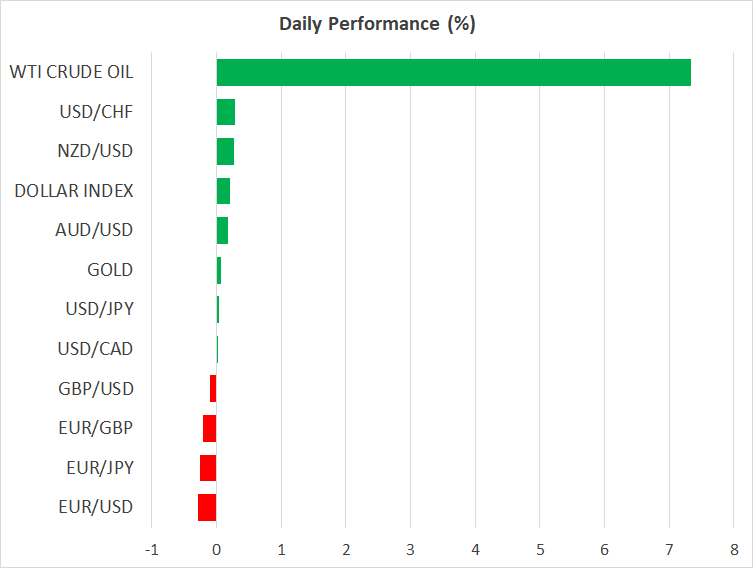Click the NZD/USD category label

click(x=95, y=151)
